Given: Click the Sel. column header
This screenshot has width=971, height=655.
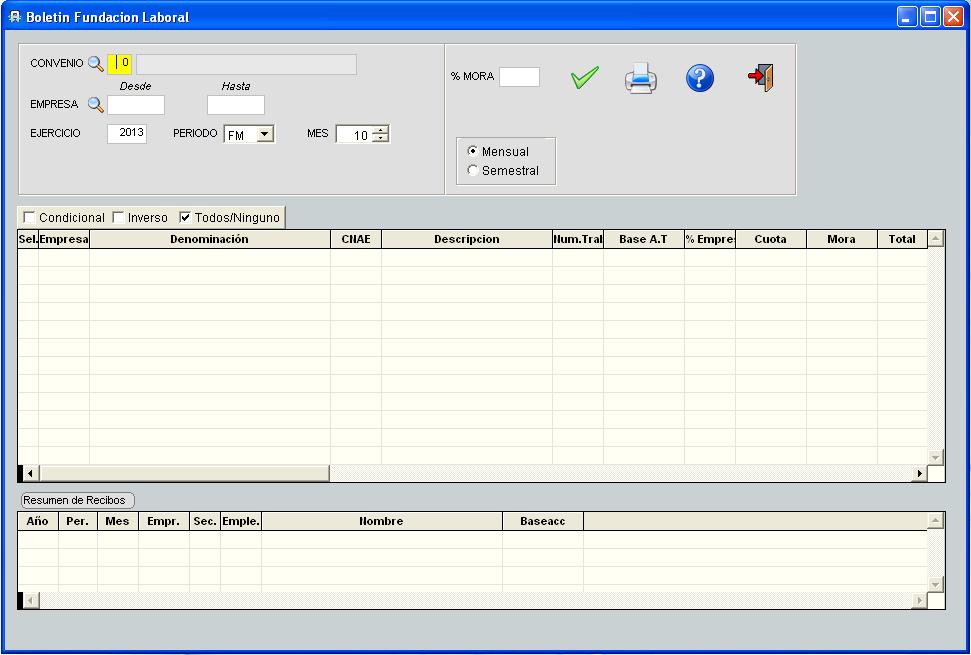Looking at the screenshot, I should coord(28,239).
